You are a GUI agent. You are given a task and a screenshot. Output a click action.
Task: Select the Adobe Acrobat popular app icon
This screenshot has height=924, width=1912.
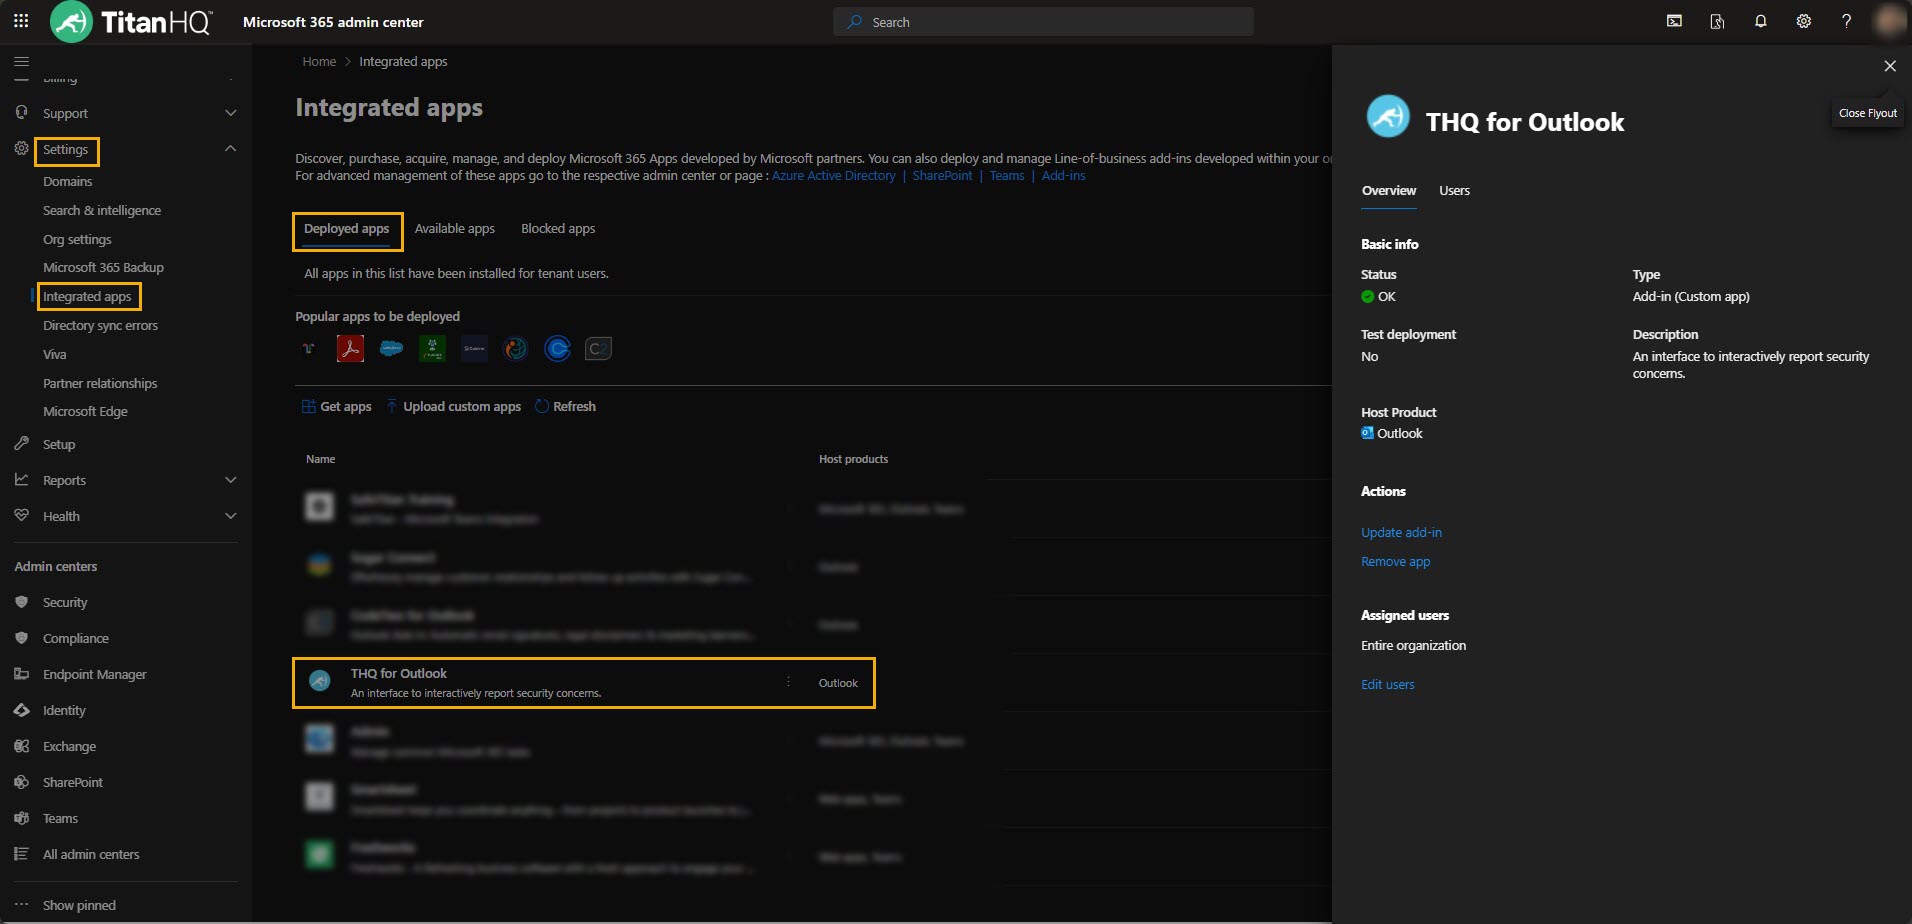click(350, 348)
